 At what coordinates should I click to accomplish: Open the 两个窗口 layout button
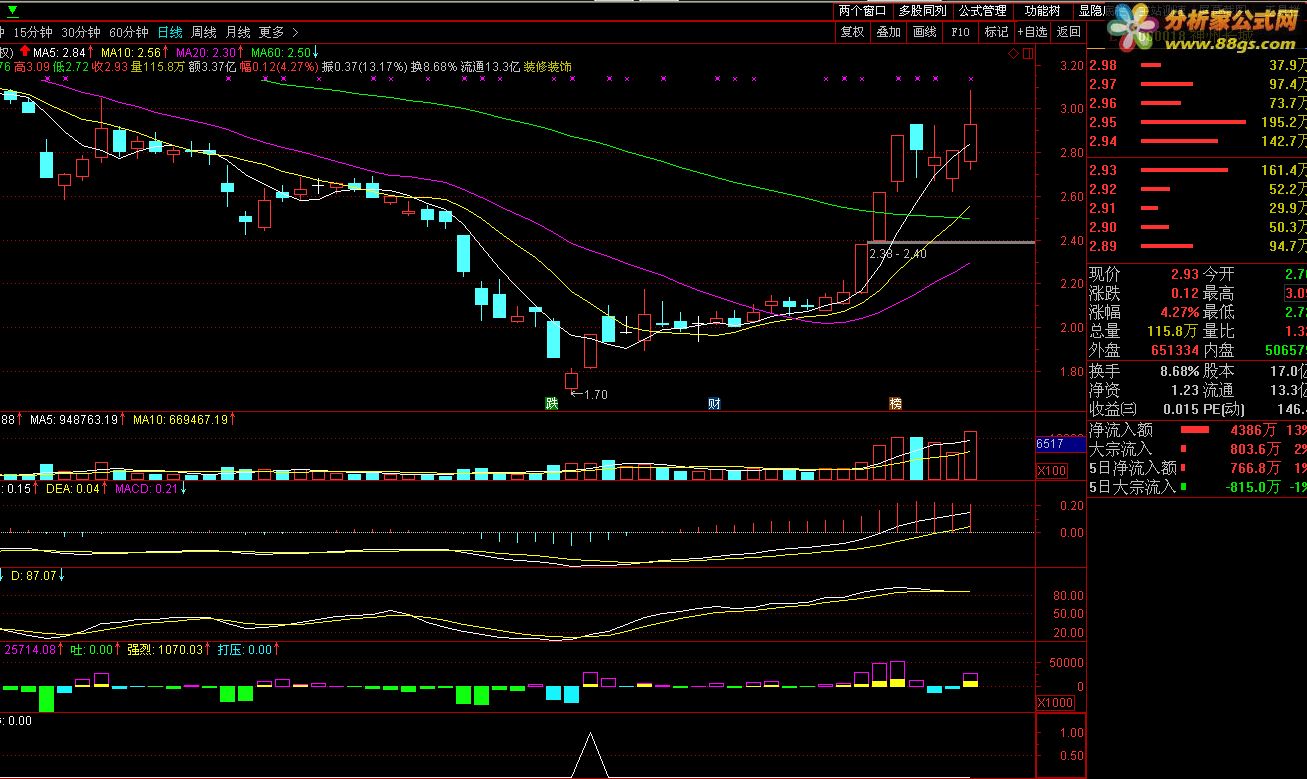863,11
